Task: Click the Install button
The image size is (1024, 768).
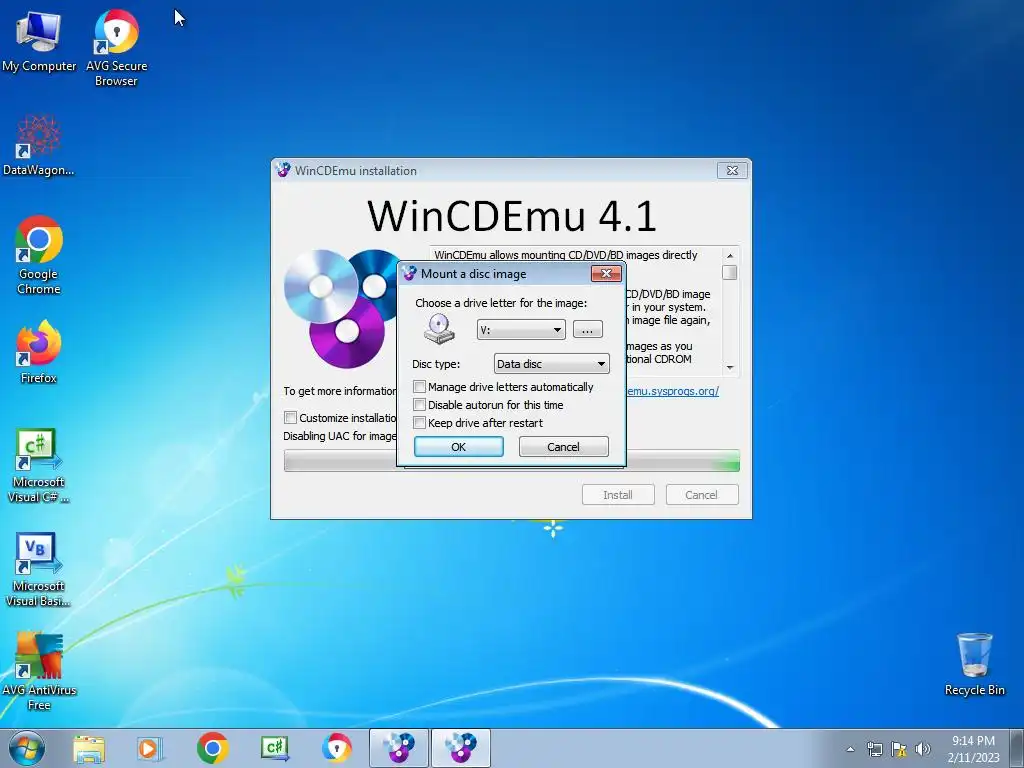Action: (618, 494)
